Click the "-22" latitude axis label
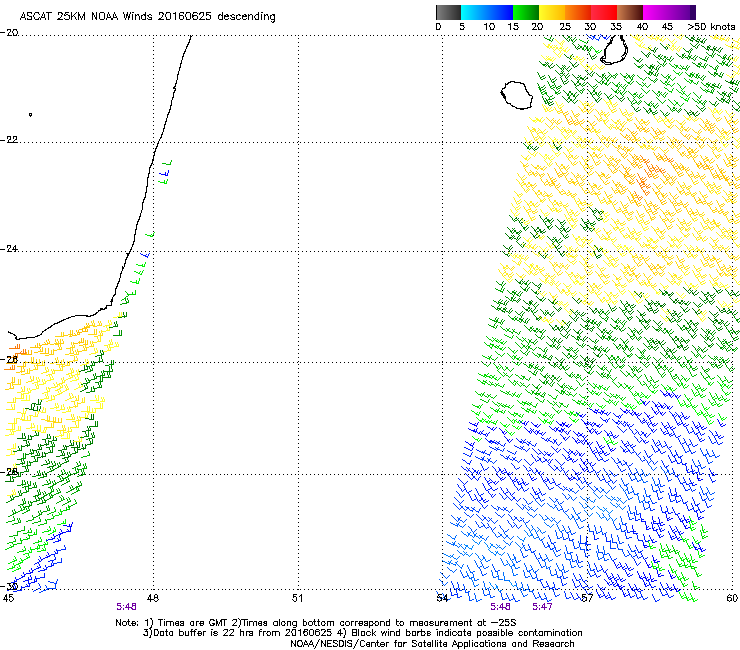 point(9,140)
